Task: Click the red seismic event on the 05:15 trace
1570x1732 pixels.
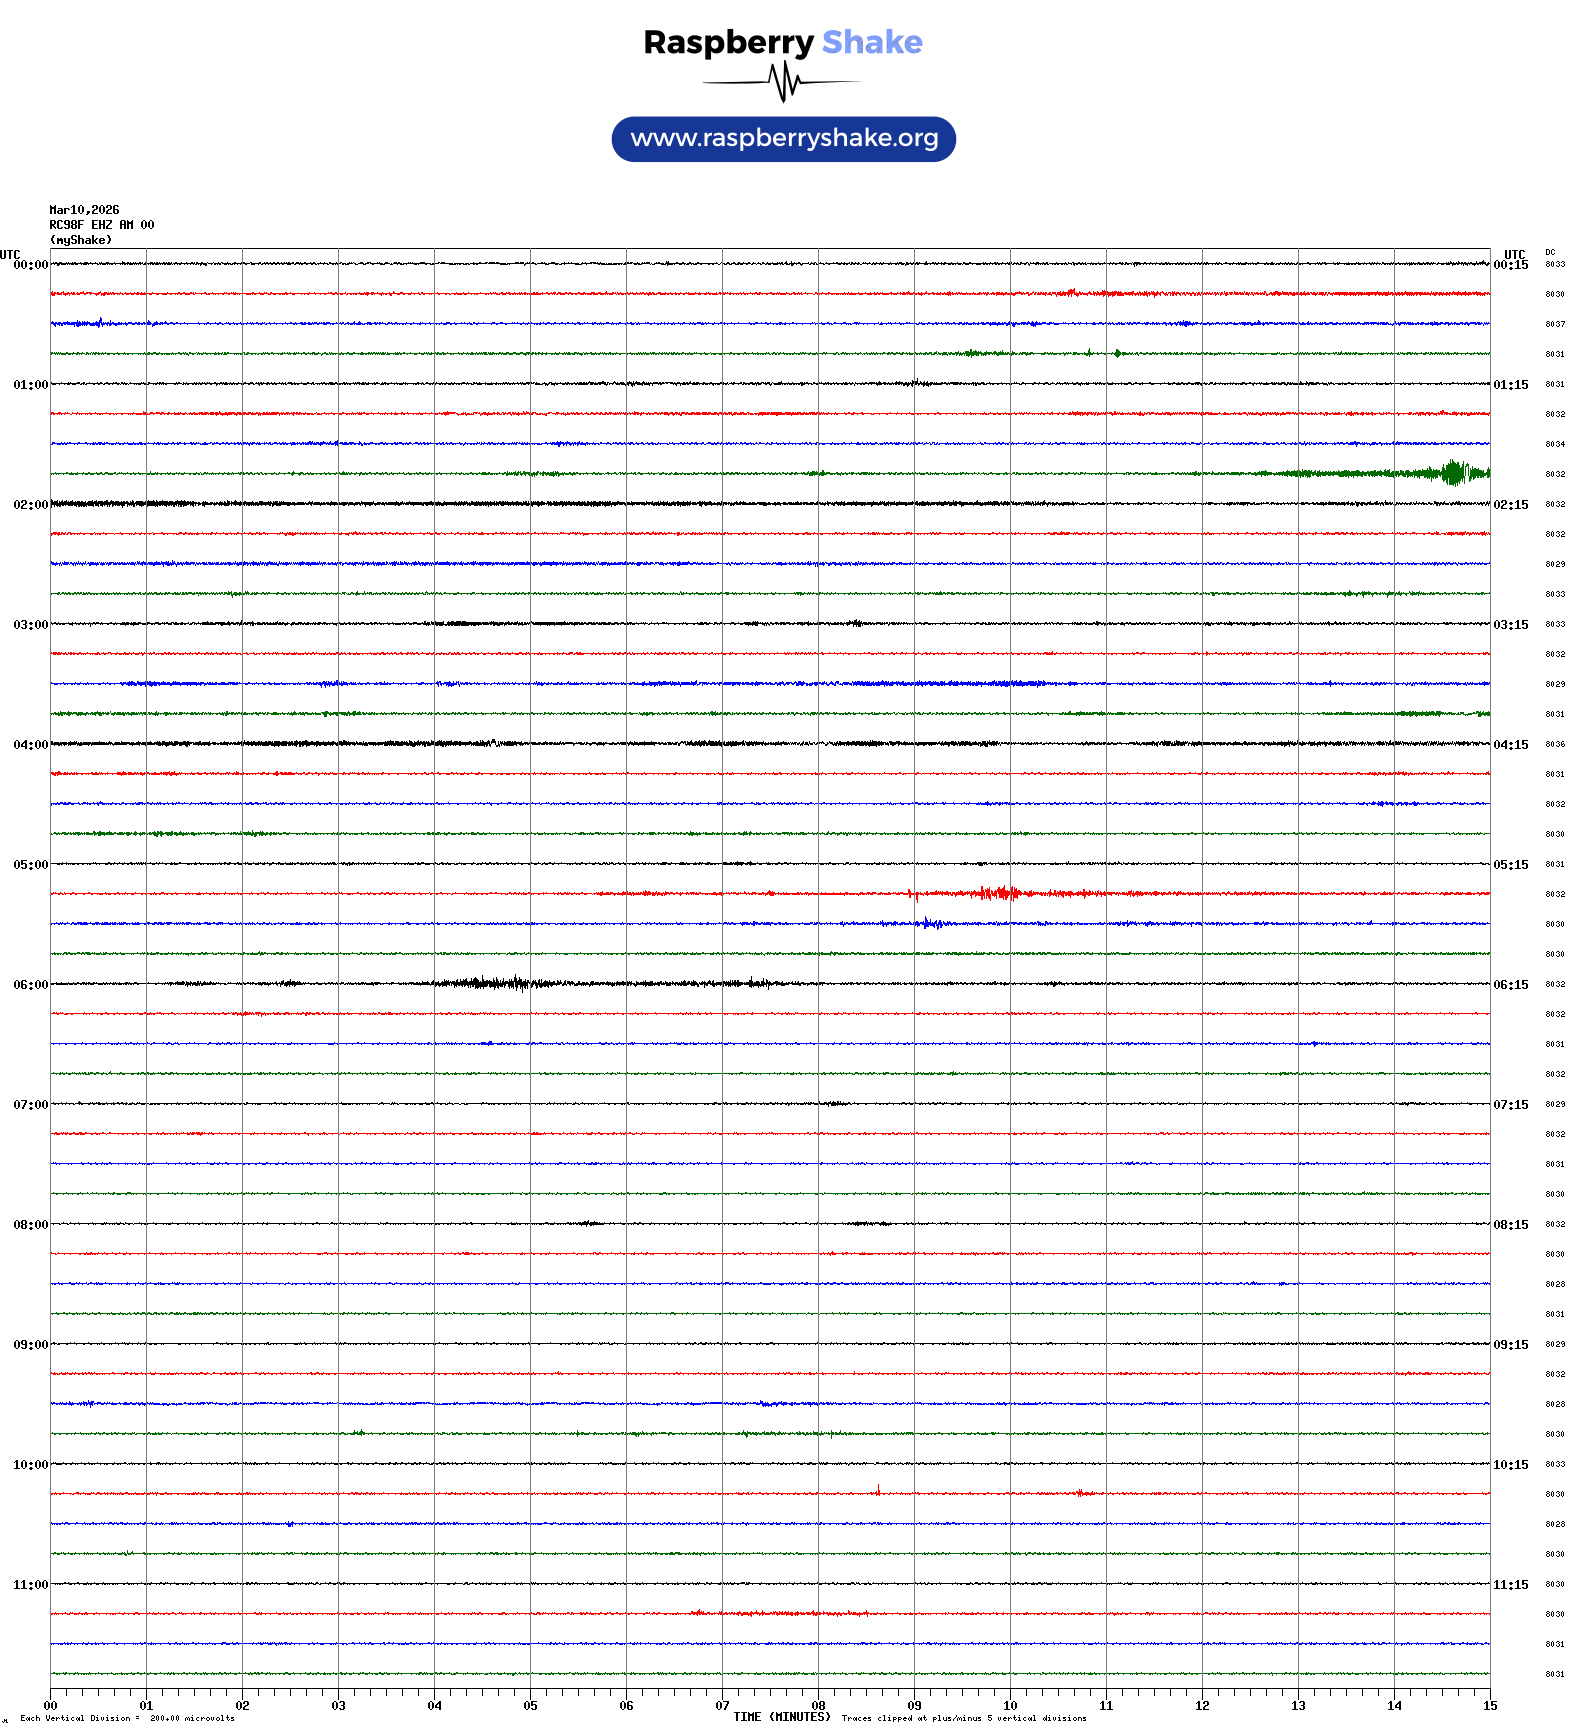Action: [999, 893]
